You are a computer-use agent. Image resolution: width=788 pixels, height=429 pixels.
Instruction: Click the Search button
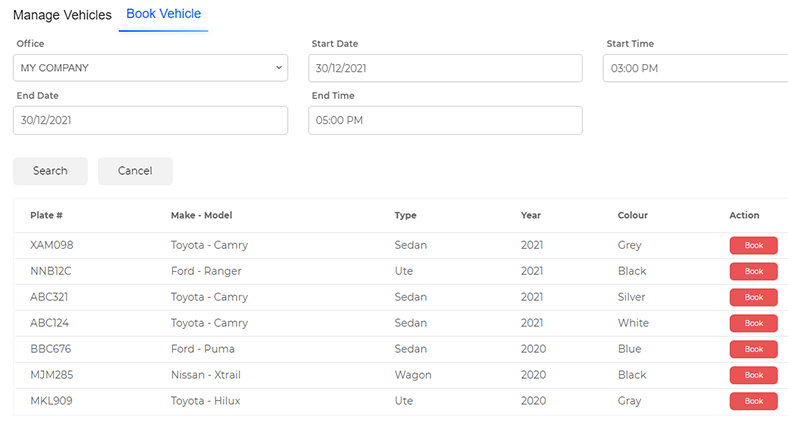point(50,171)
